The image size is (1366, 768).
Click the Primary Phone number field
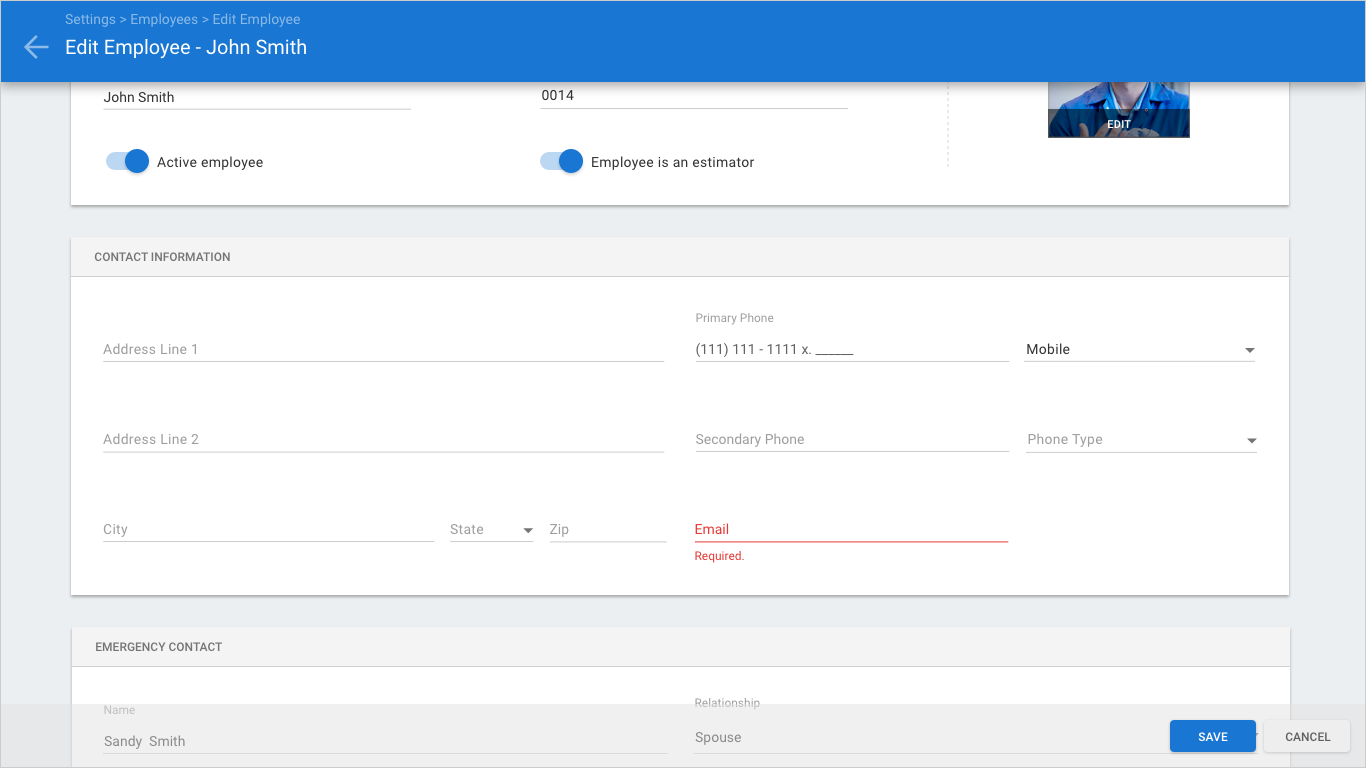coord(851,350)
